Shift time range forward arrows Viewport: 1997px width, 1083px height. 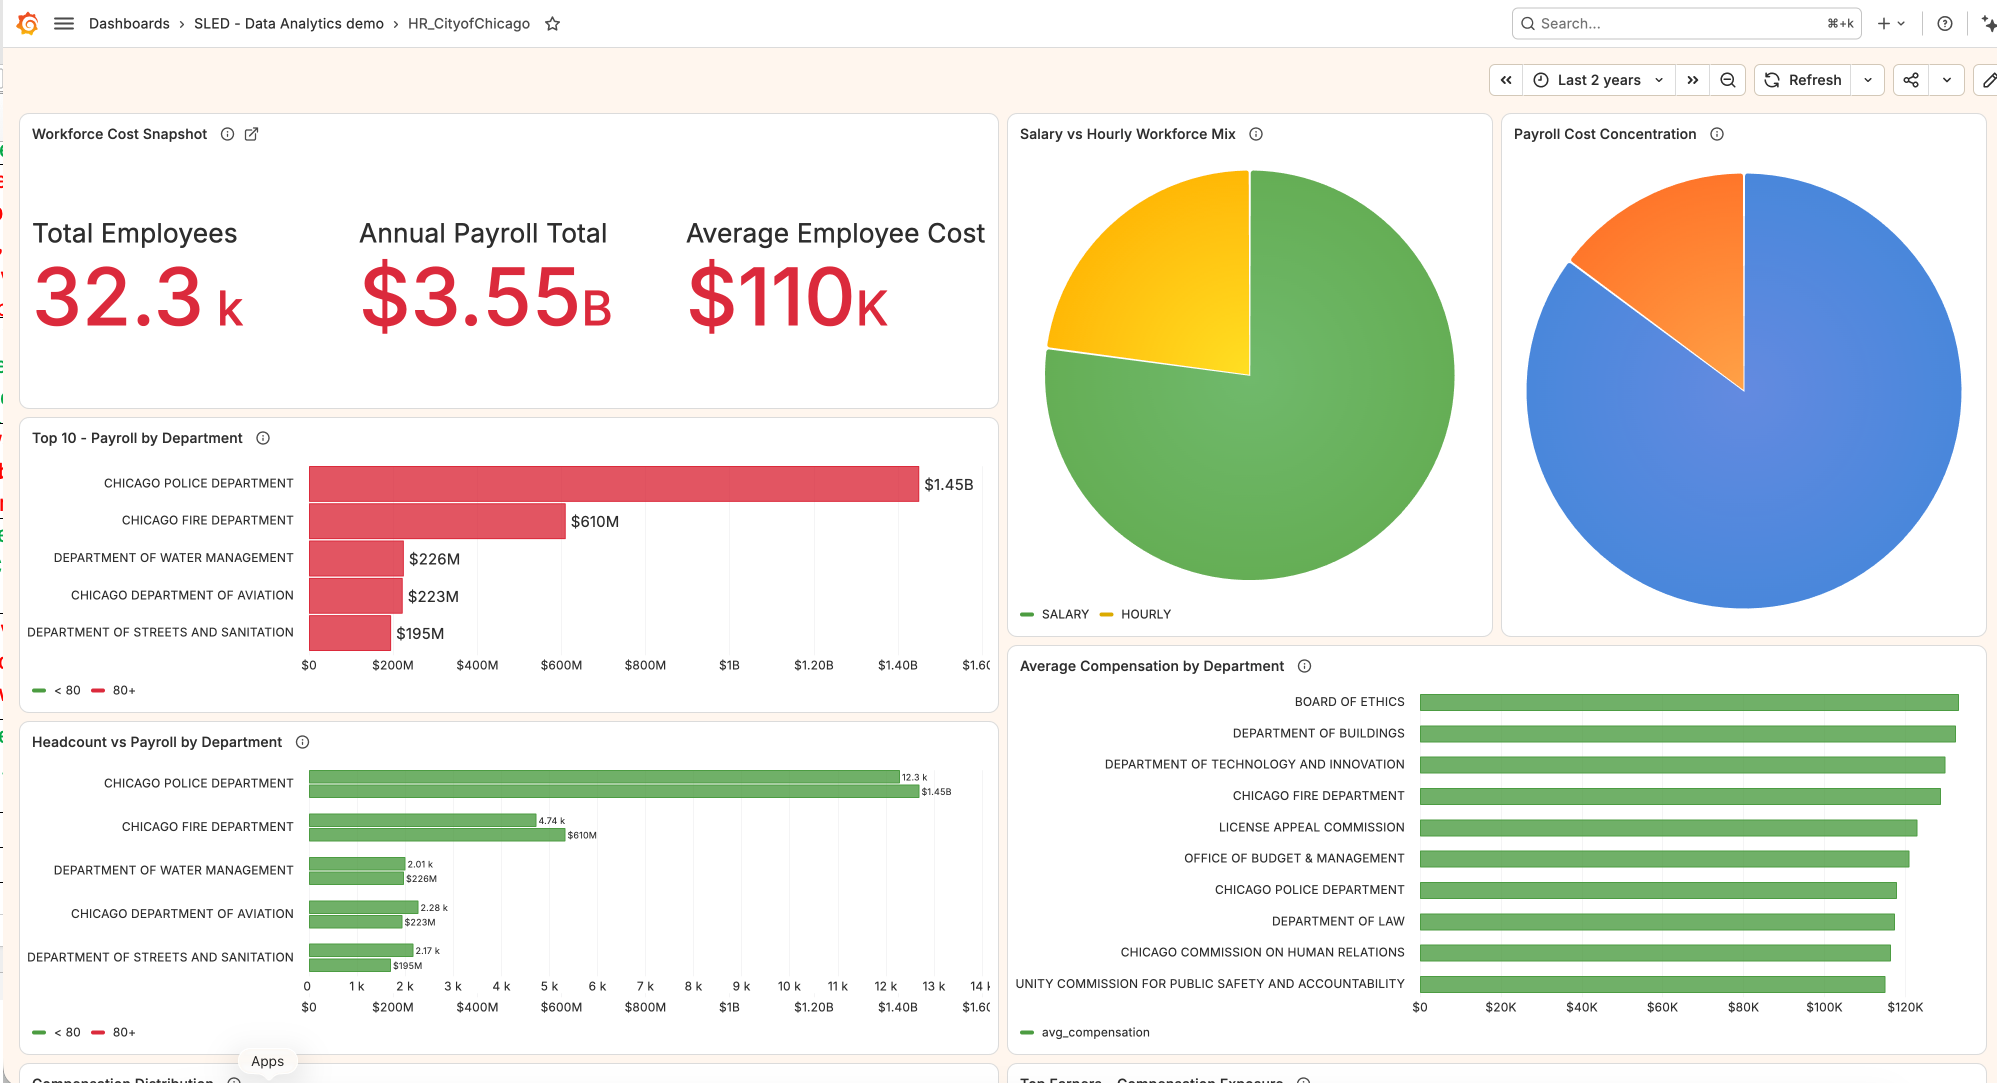(x=1693, y=80)
